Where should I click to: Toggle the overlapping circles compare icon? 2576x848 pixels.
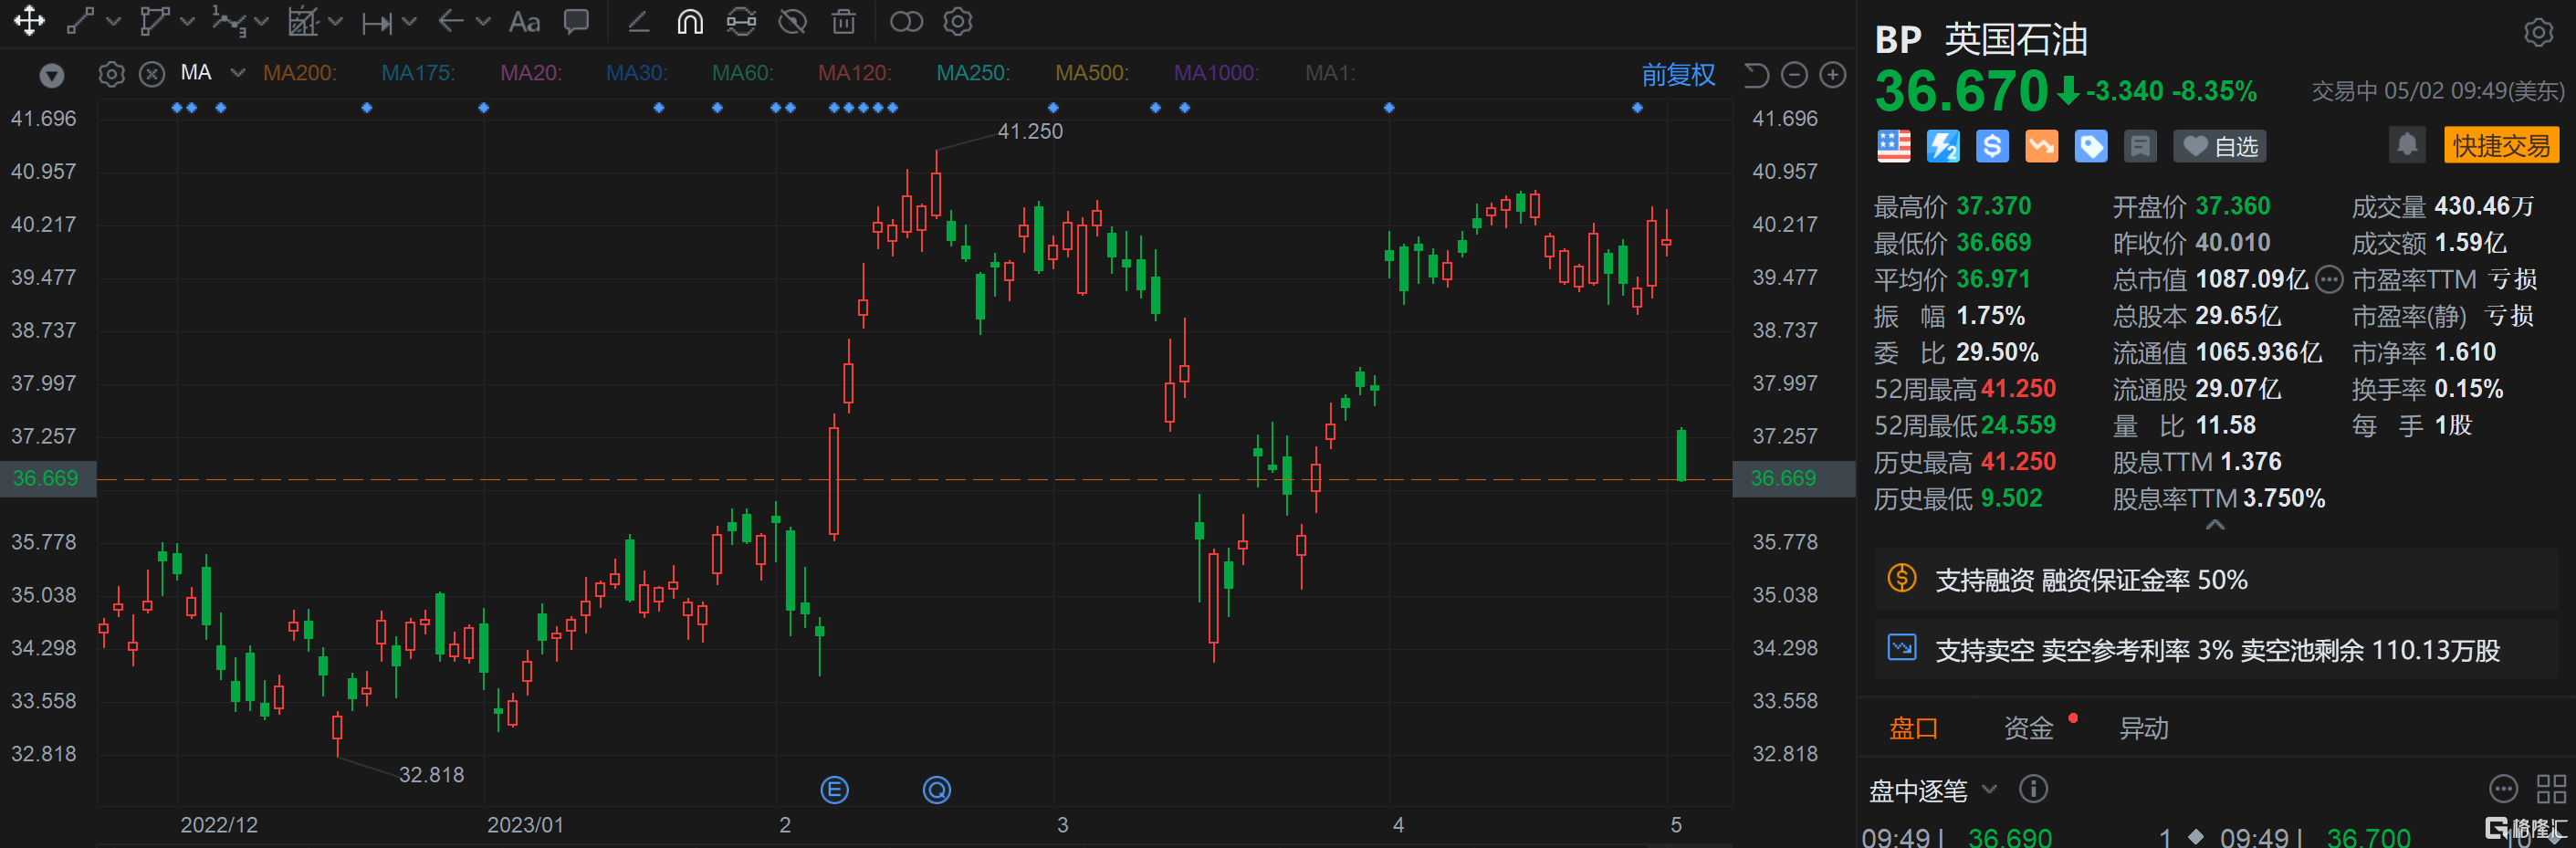[906, 21]
